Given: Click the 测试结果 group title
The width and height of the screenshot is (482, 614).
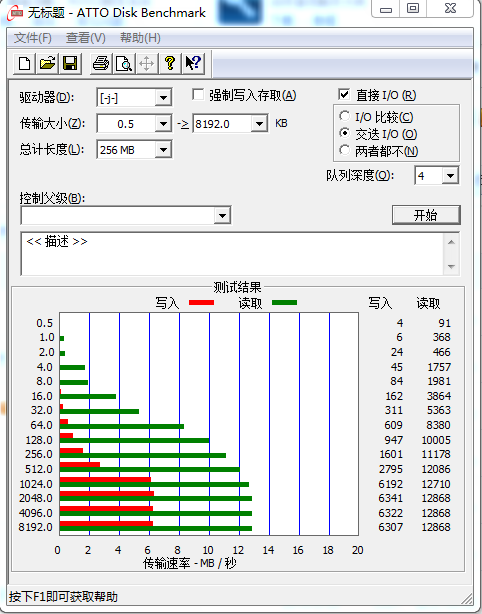Looking at the screenshot, I should coord(237,287).
